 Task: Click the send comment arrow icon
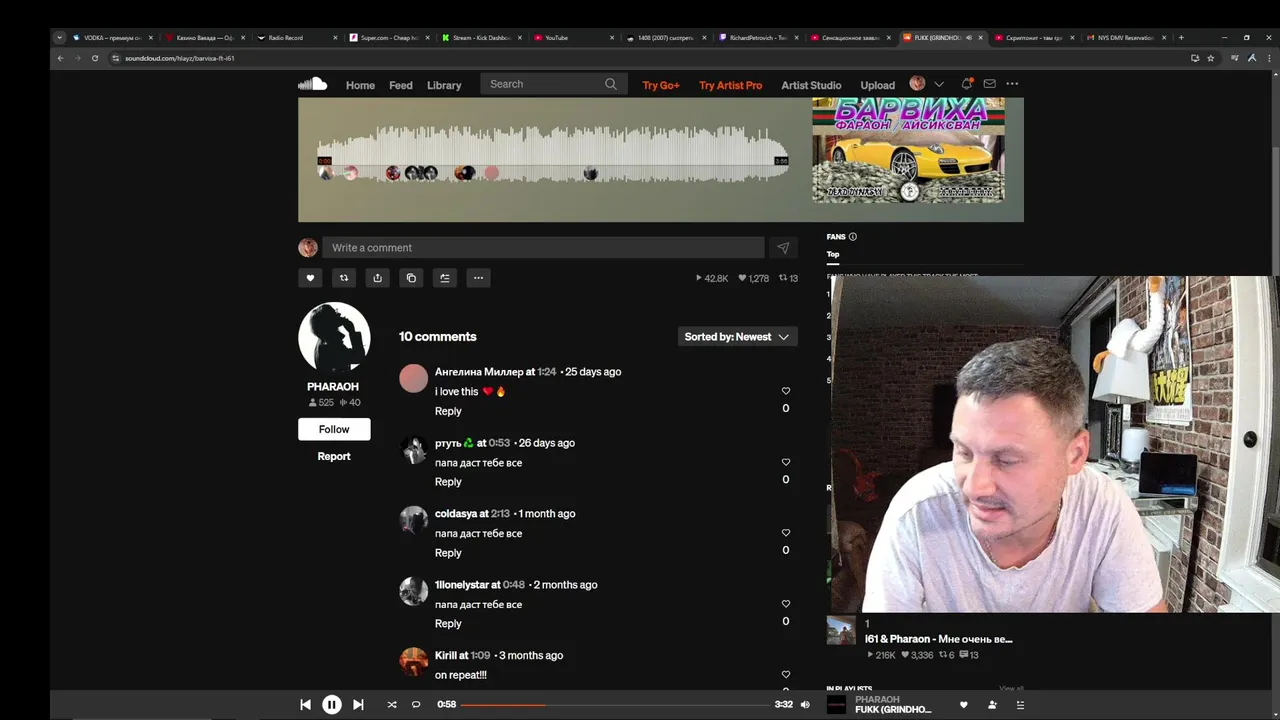[783, 248]
